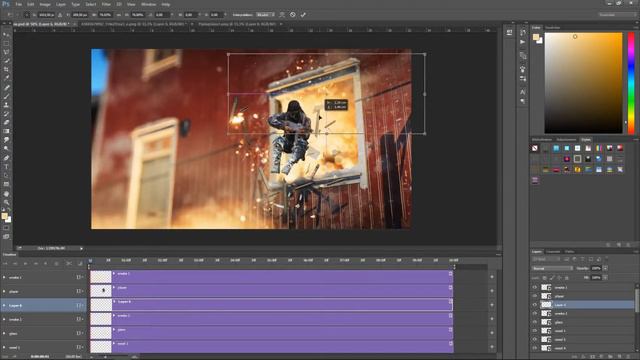
Task: Click the foreground color in toolbar
Action: click(4, 216)
